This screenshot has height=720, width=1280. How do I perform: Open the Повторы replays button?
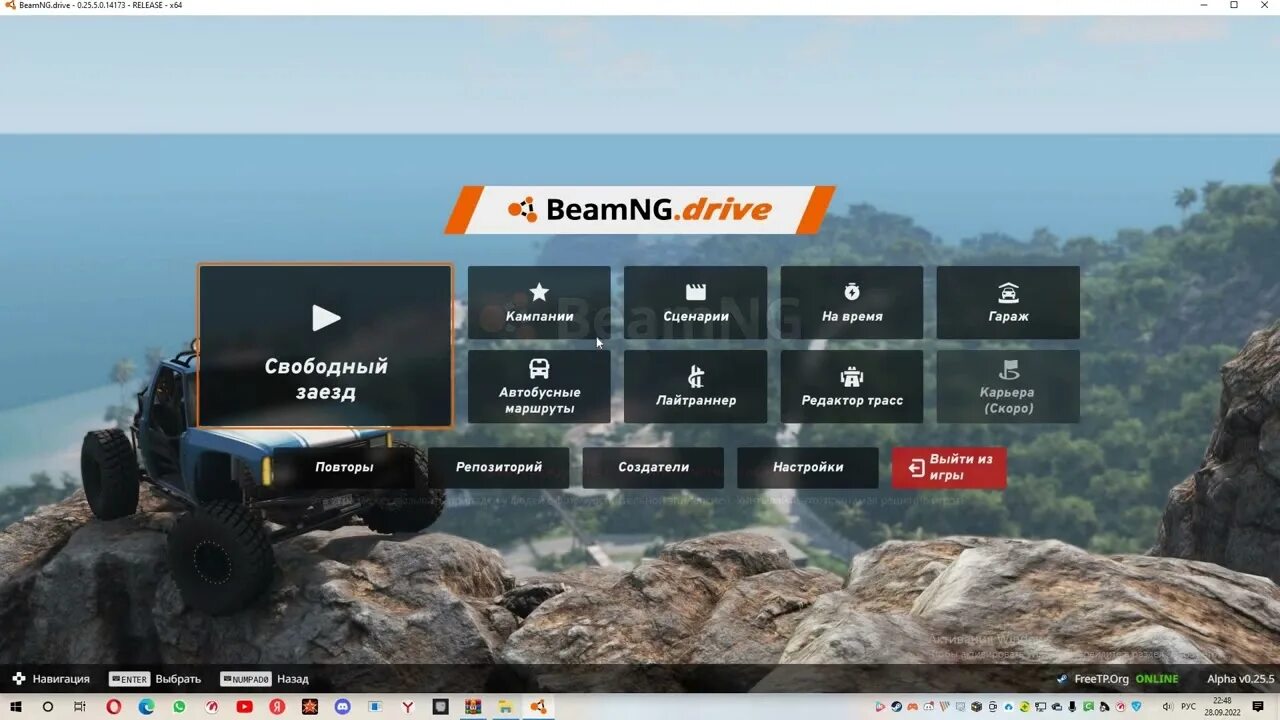pyautogui.click(x=344, y=467)
